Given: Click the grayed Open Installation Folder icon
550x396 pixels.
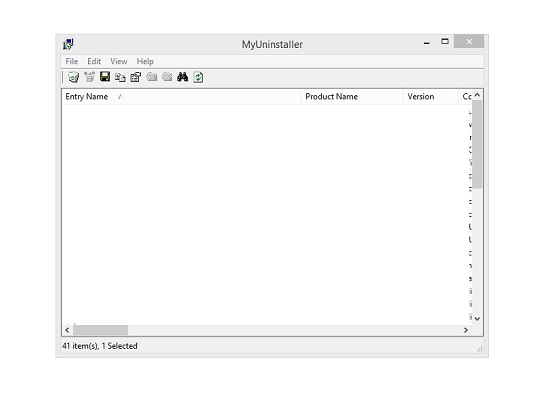Looking at the screenshot, I should (152, 76).
